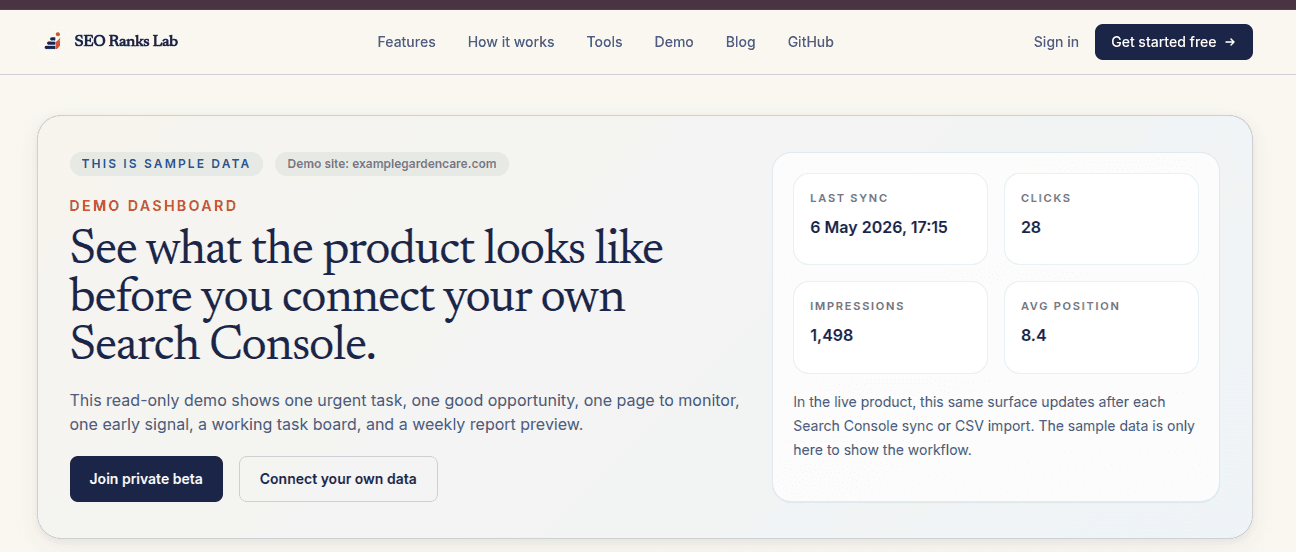Click Sign in

(1056, 42)
